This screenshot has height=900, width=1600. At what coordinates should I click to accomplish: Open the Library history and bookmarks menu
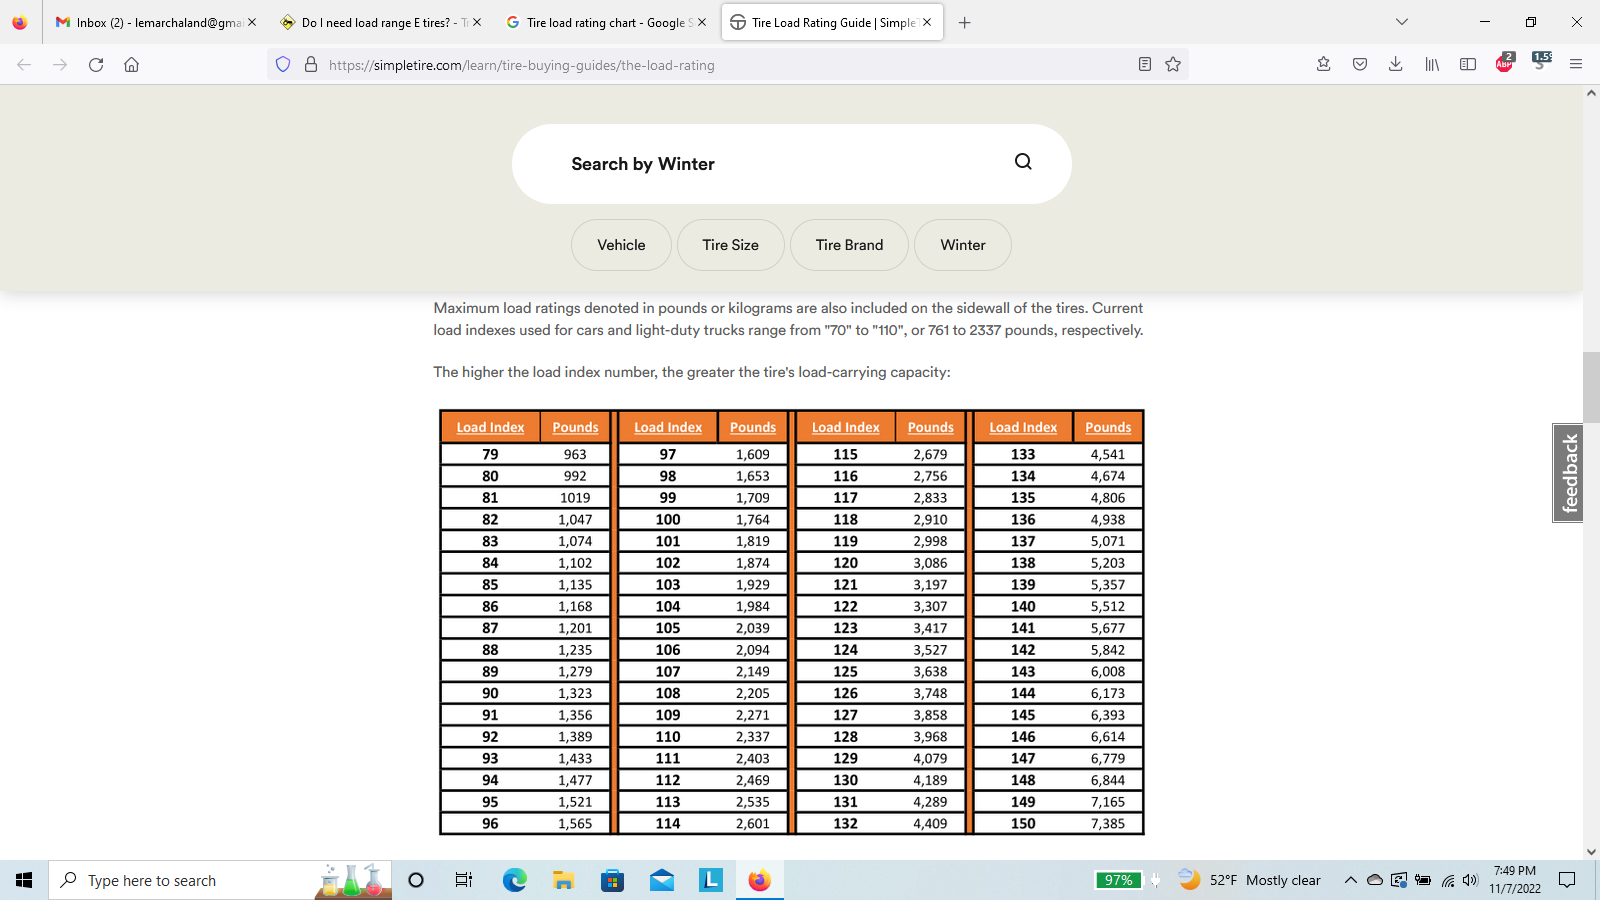(1432, 65)
